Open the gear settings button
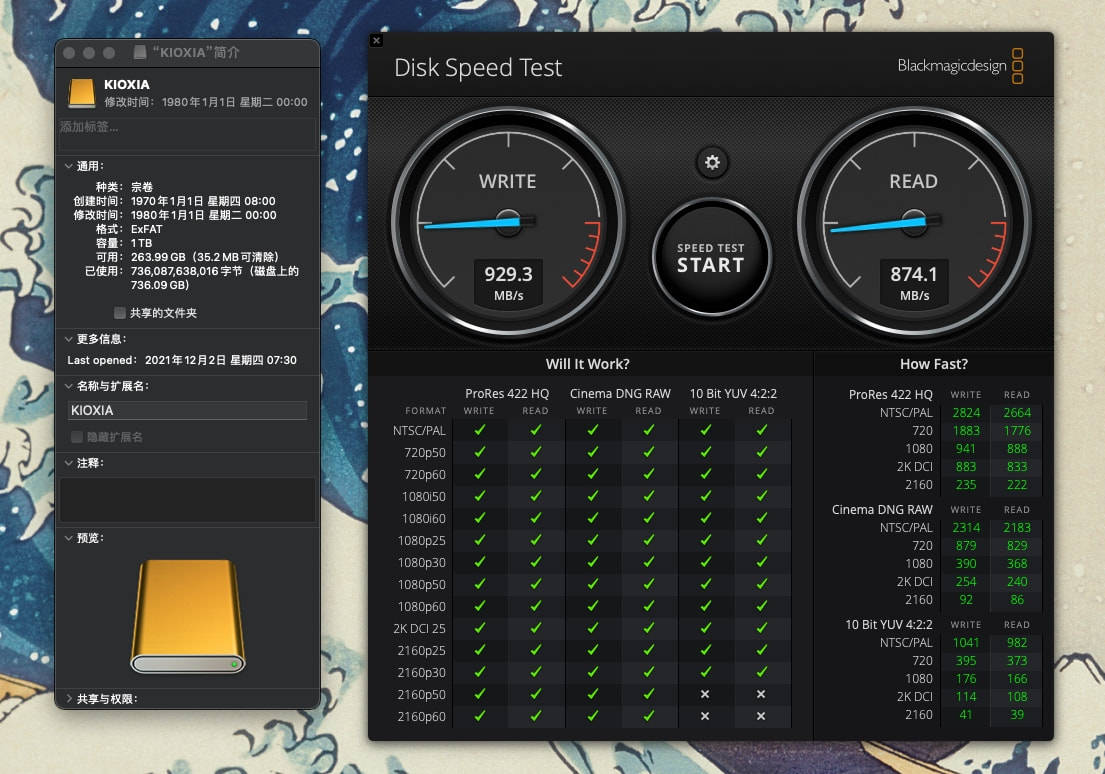The width and height of the screenshot is (1105, 774). click(712, 163)
